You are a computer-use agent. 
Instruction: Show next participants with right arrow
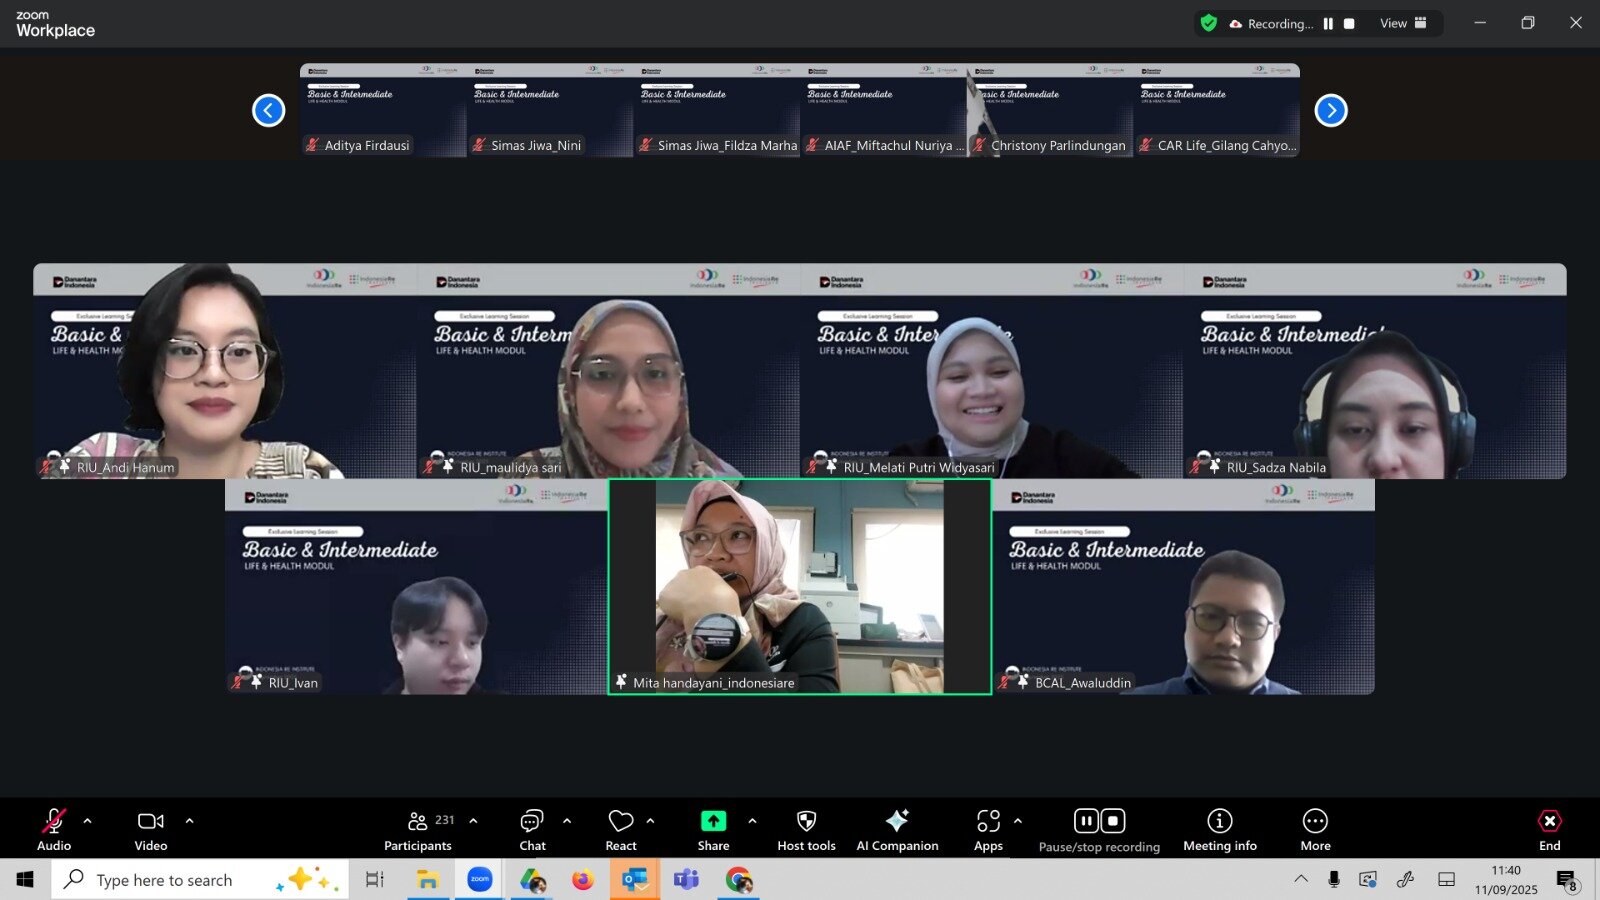click(1331, 110)
